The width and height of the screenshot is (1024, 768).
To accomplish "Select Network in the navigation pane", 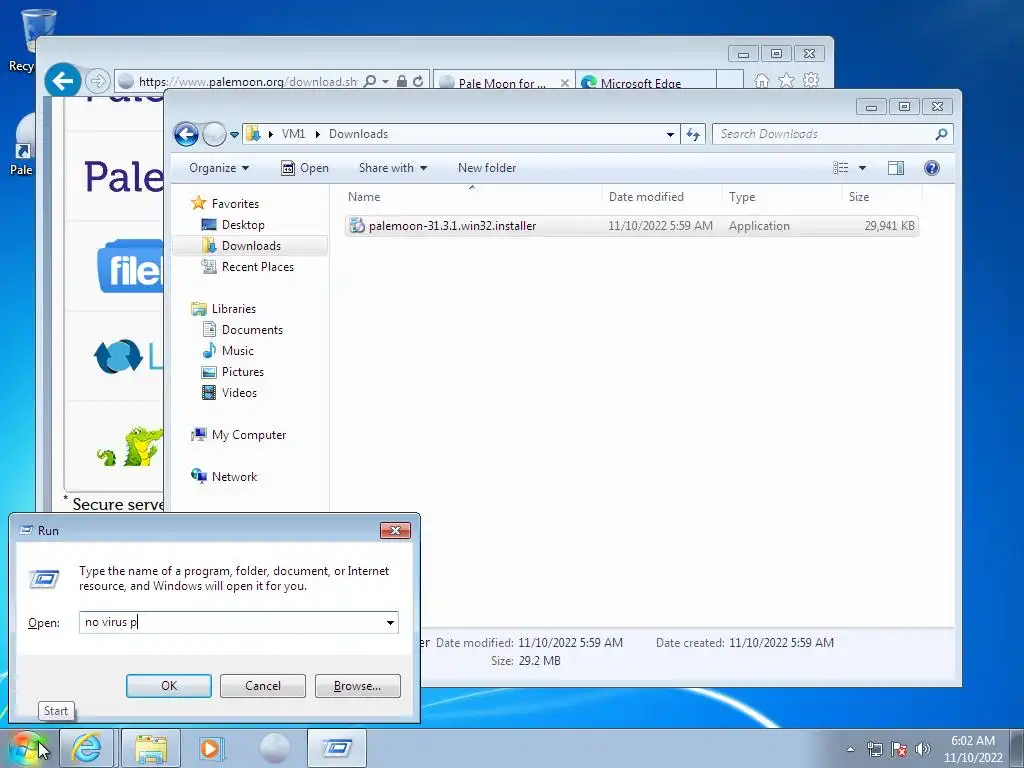I will click(234, 477).
